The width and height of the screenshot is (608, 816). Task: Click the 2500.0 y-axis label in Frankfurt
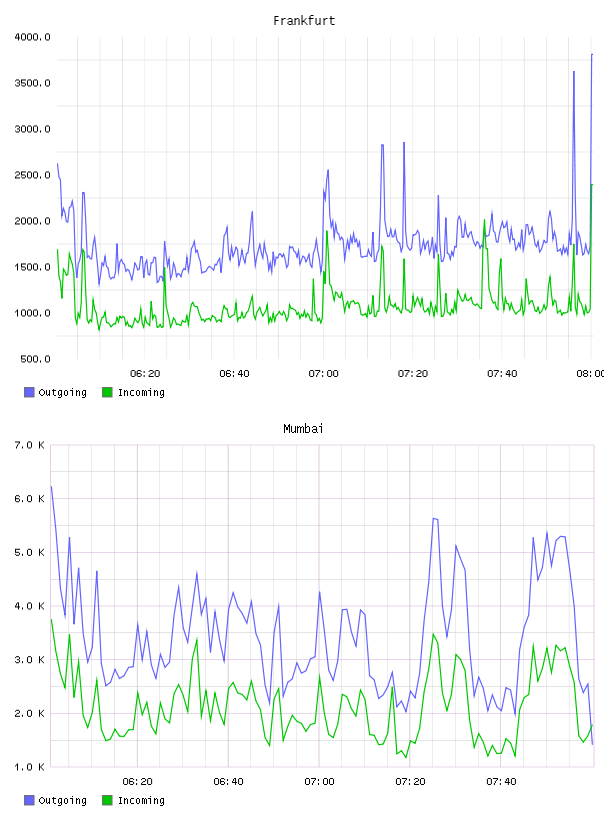[x=32, y=175]
